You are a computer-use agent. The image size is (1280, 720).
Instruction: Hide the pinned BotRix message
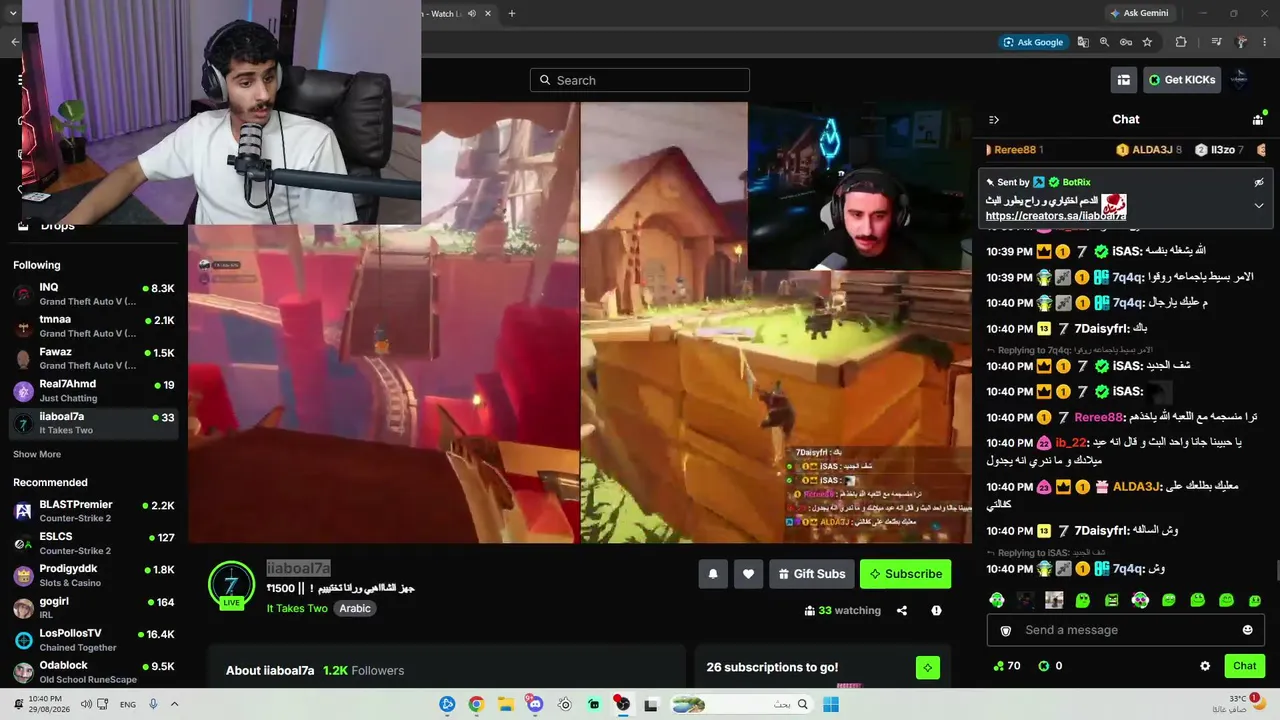point(1259,182)
